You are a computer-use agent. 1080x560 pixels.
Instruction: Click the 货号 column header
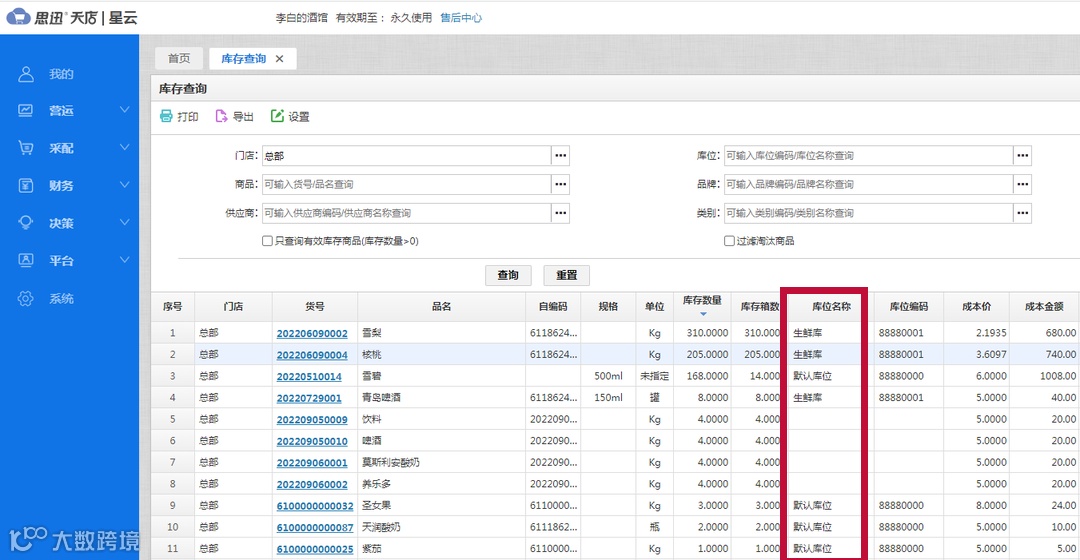[315, 307]
